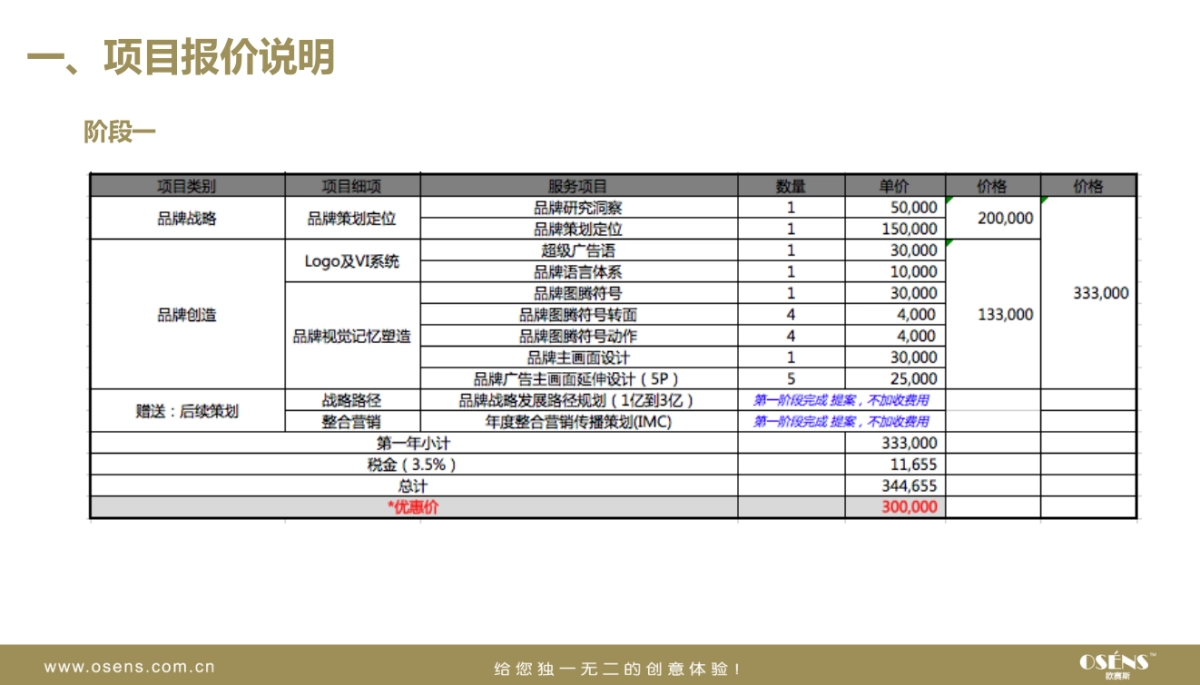The image size is (1200, 685).
Task: Select the 年度整合营销传播策划(IMC) cell
Action: click(578, 421)
